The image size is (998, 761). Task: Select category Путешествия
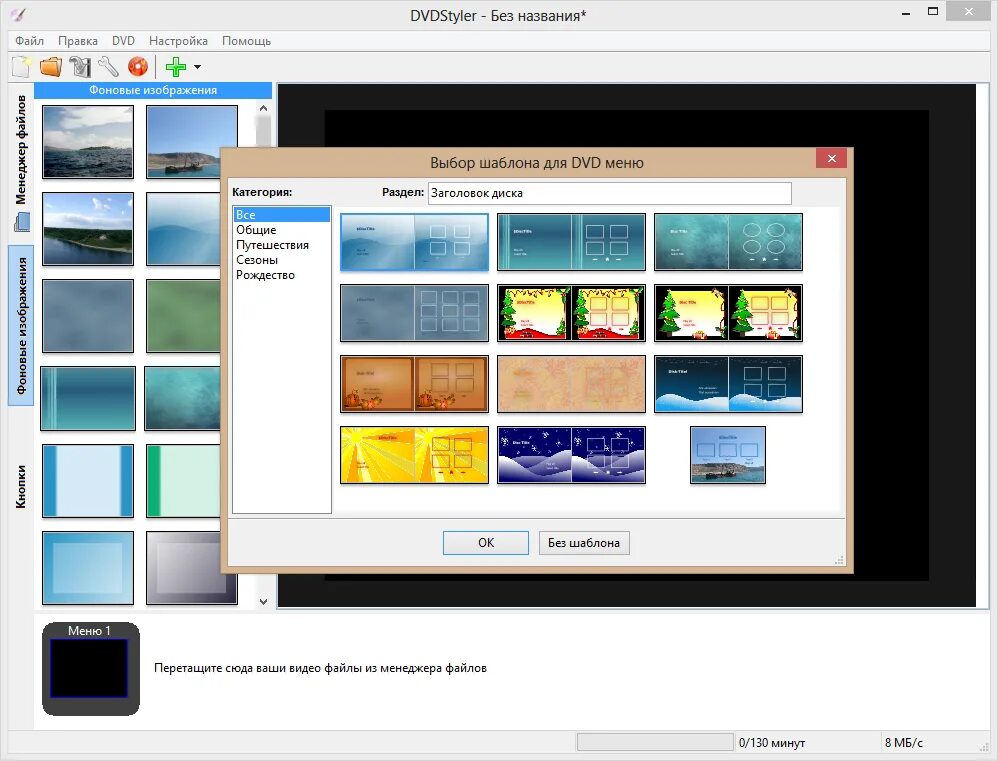coord(282,245)
